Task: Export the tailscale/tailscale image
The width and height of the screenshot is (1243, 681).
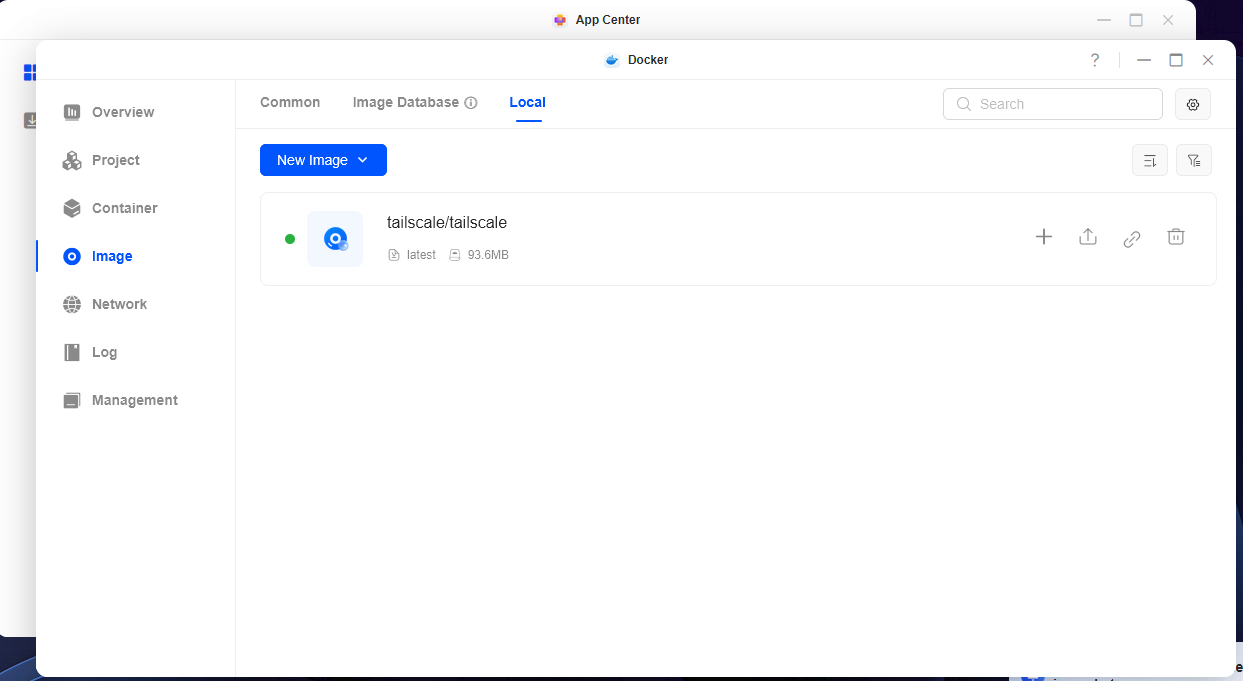Action: pyautogui.click(x=1088, y=237)
